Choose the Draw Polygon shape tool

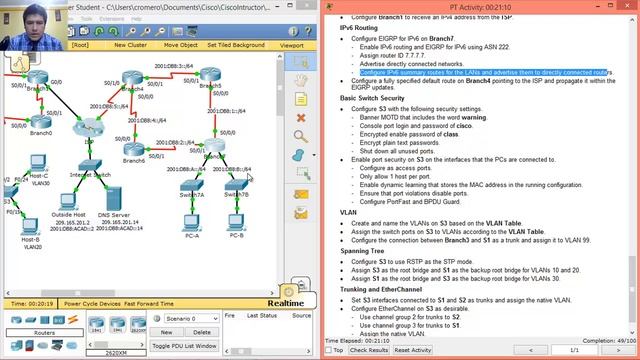299,155
